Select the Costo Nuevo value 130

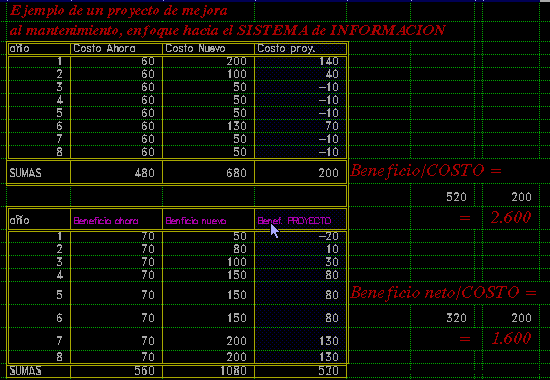pos(208,126)
